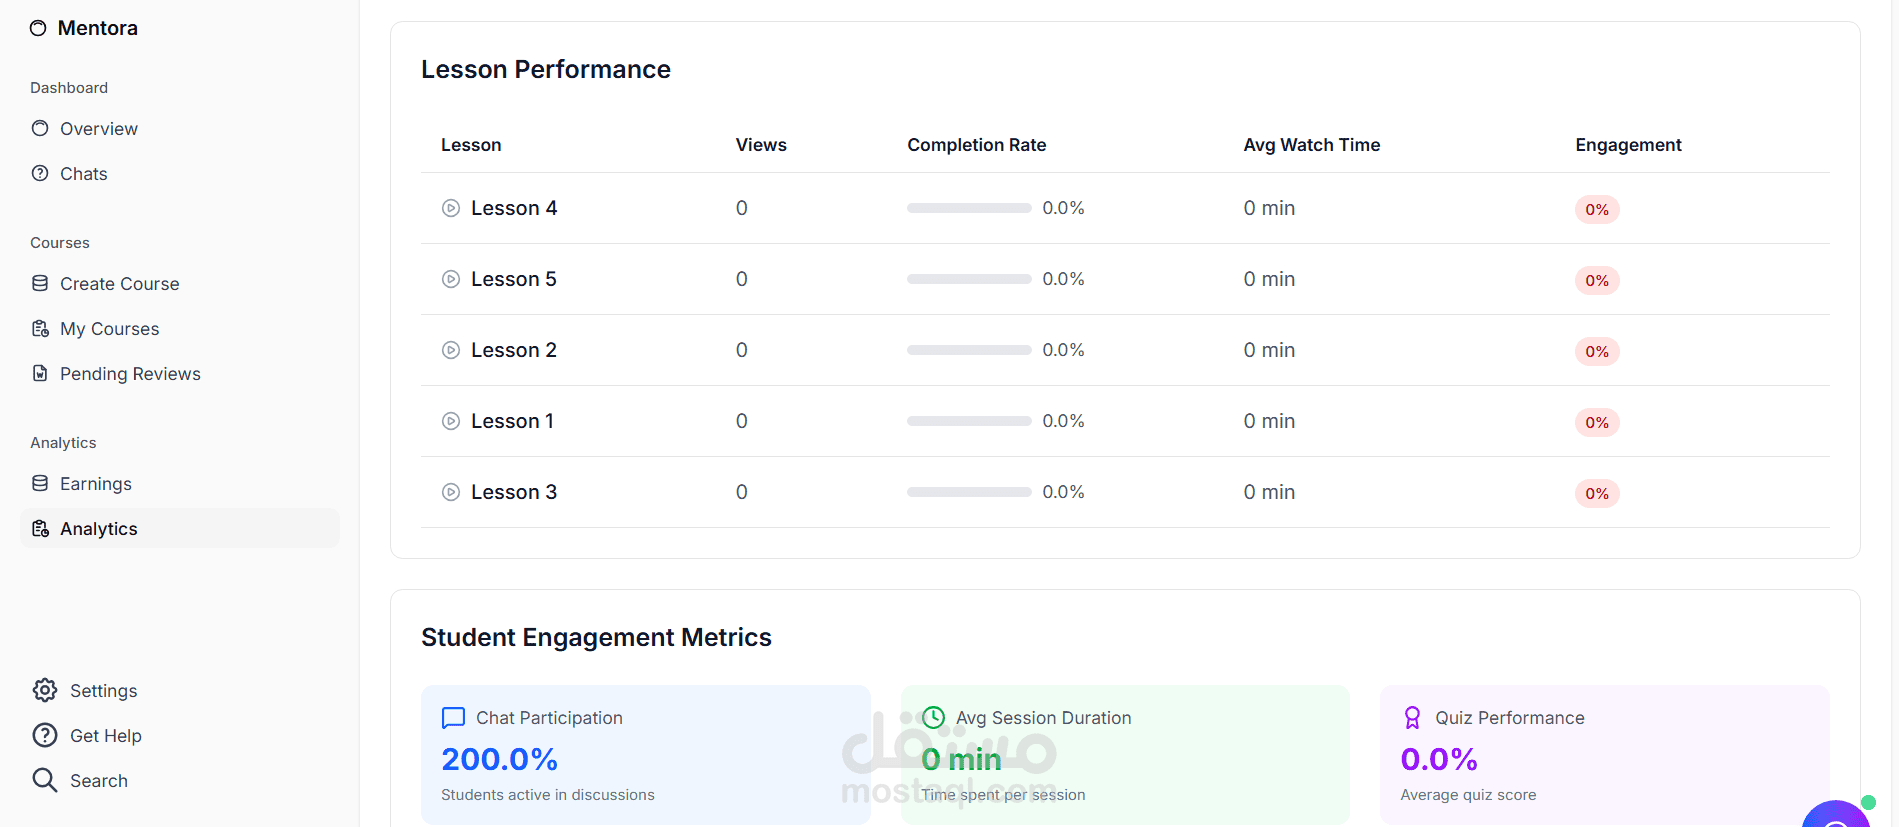Click the Completion Rate column header
Screen dimensions: 1899x827
point(976,145)
